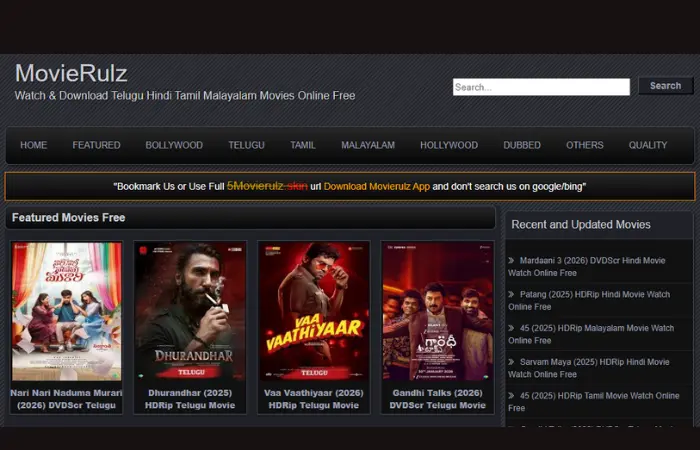Expand the OTHERS menu
Viewport: 700px width, 450px height.
click(x=585, y=145)
